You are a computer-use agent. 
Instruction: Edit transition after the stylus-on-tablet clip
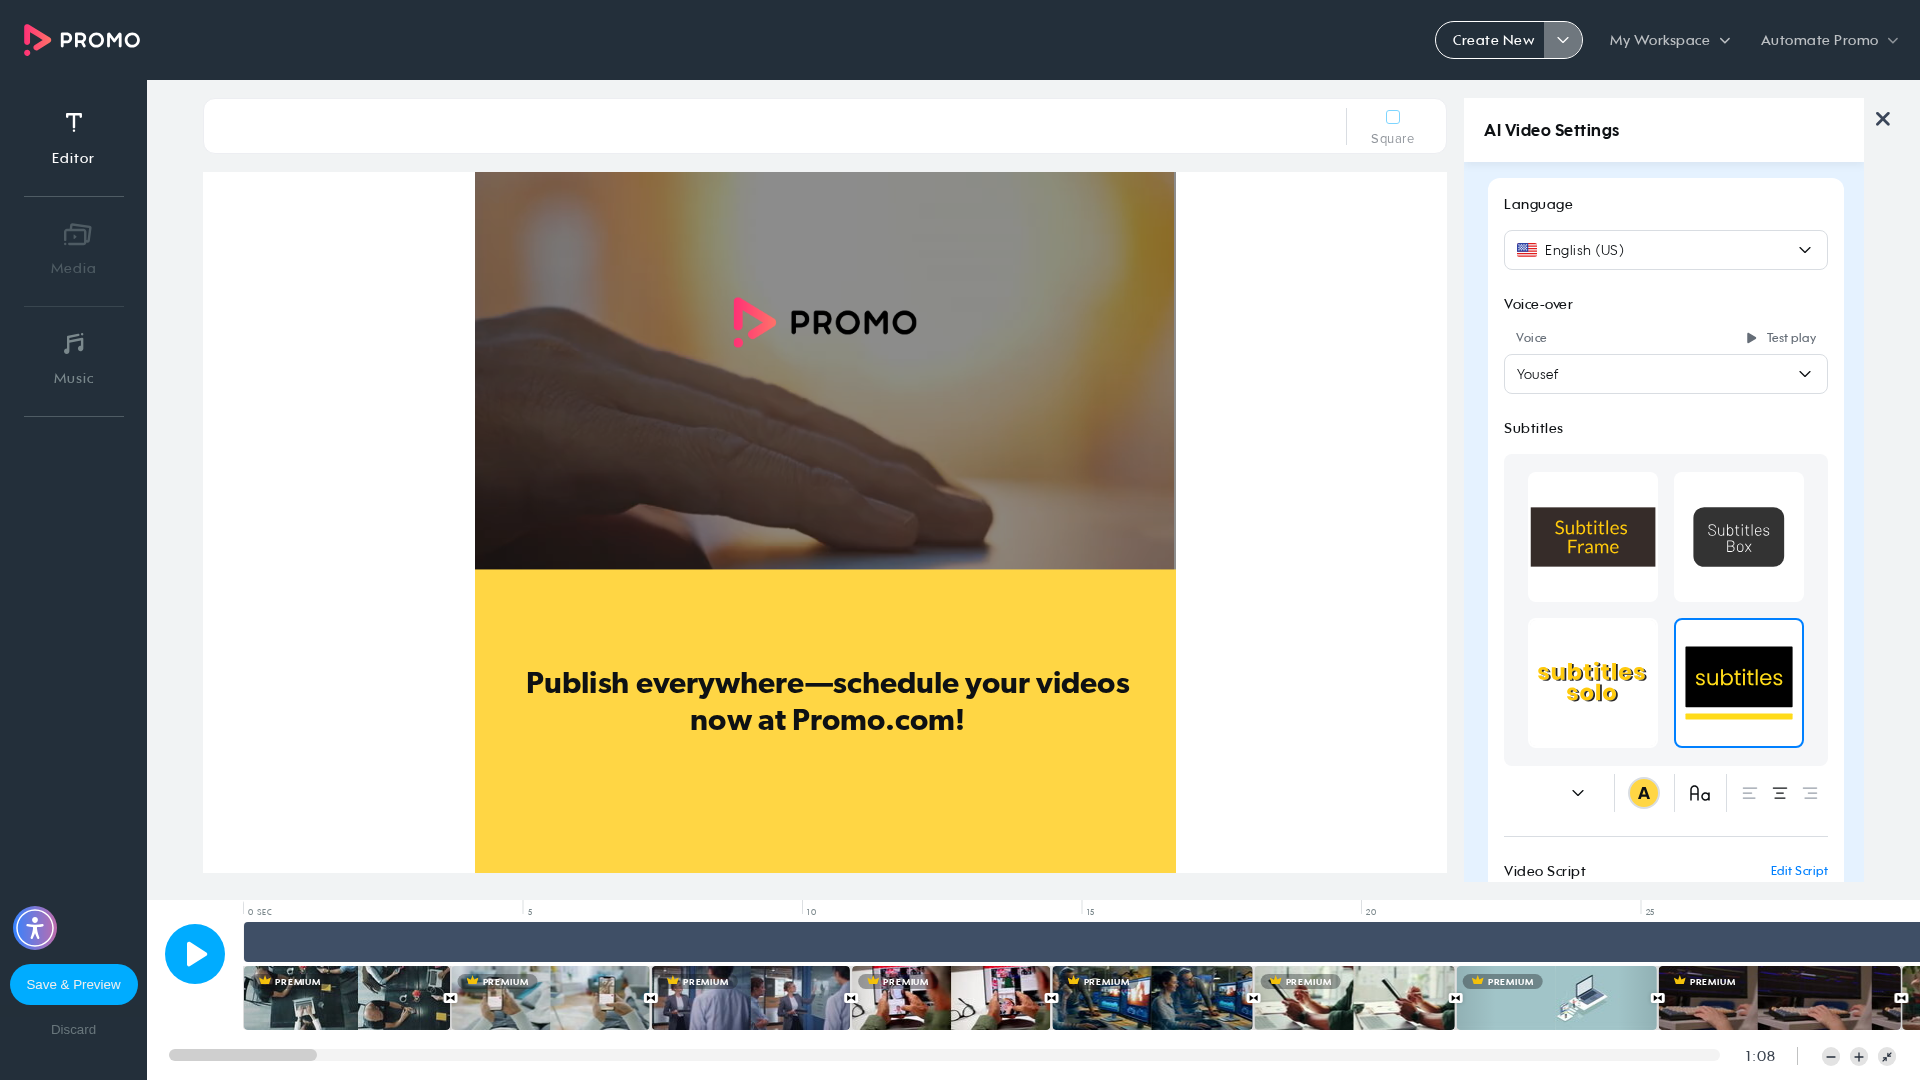pos(1456,998)
